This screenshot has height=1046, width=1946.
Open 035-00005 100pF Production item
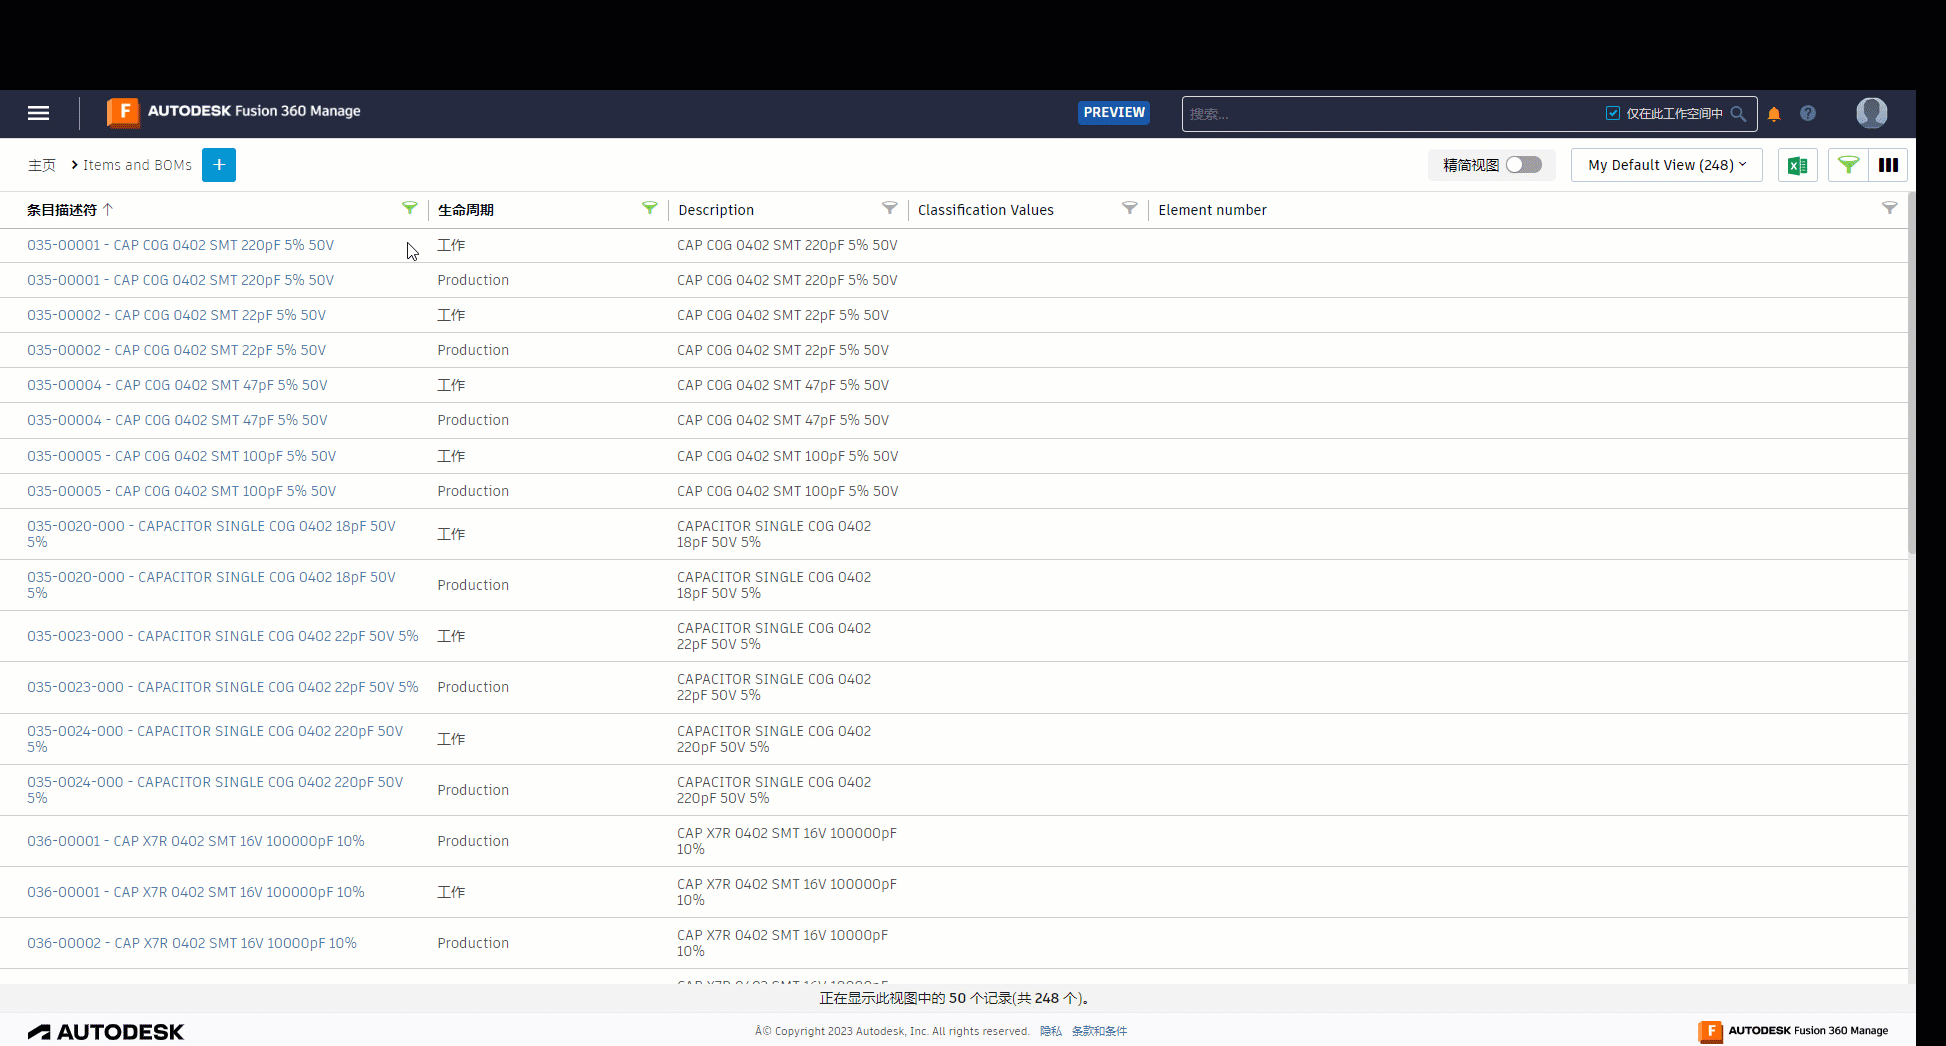click(x=181, y=491)
